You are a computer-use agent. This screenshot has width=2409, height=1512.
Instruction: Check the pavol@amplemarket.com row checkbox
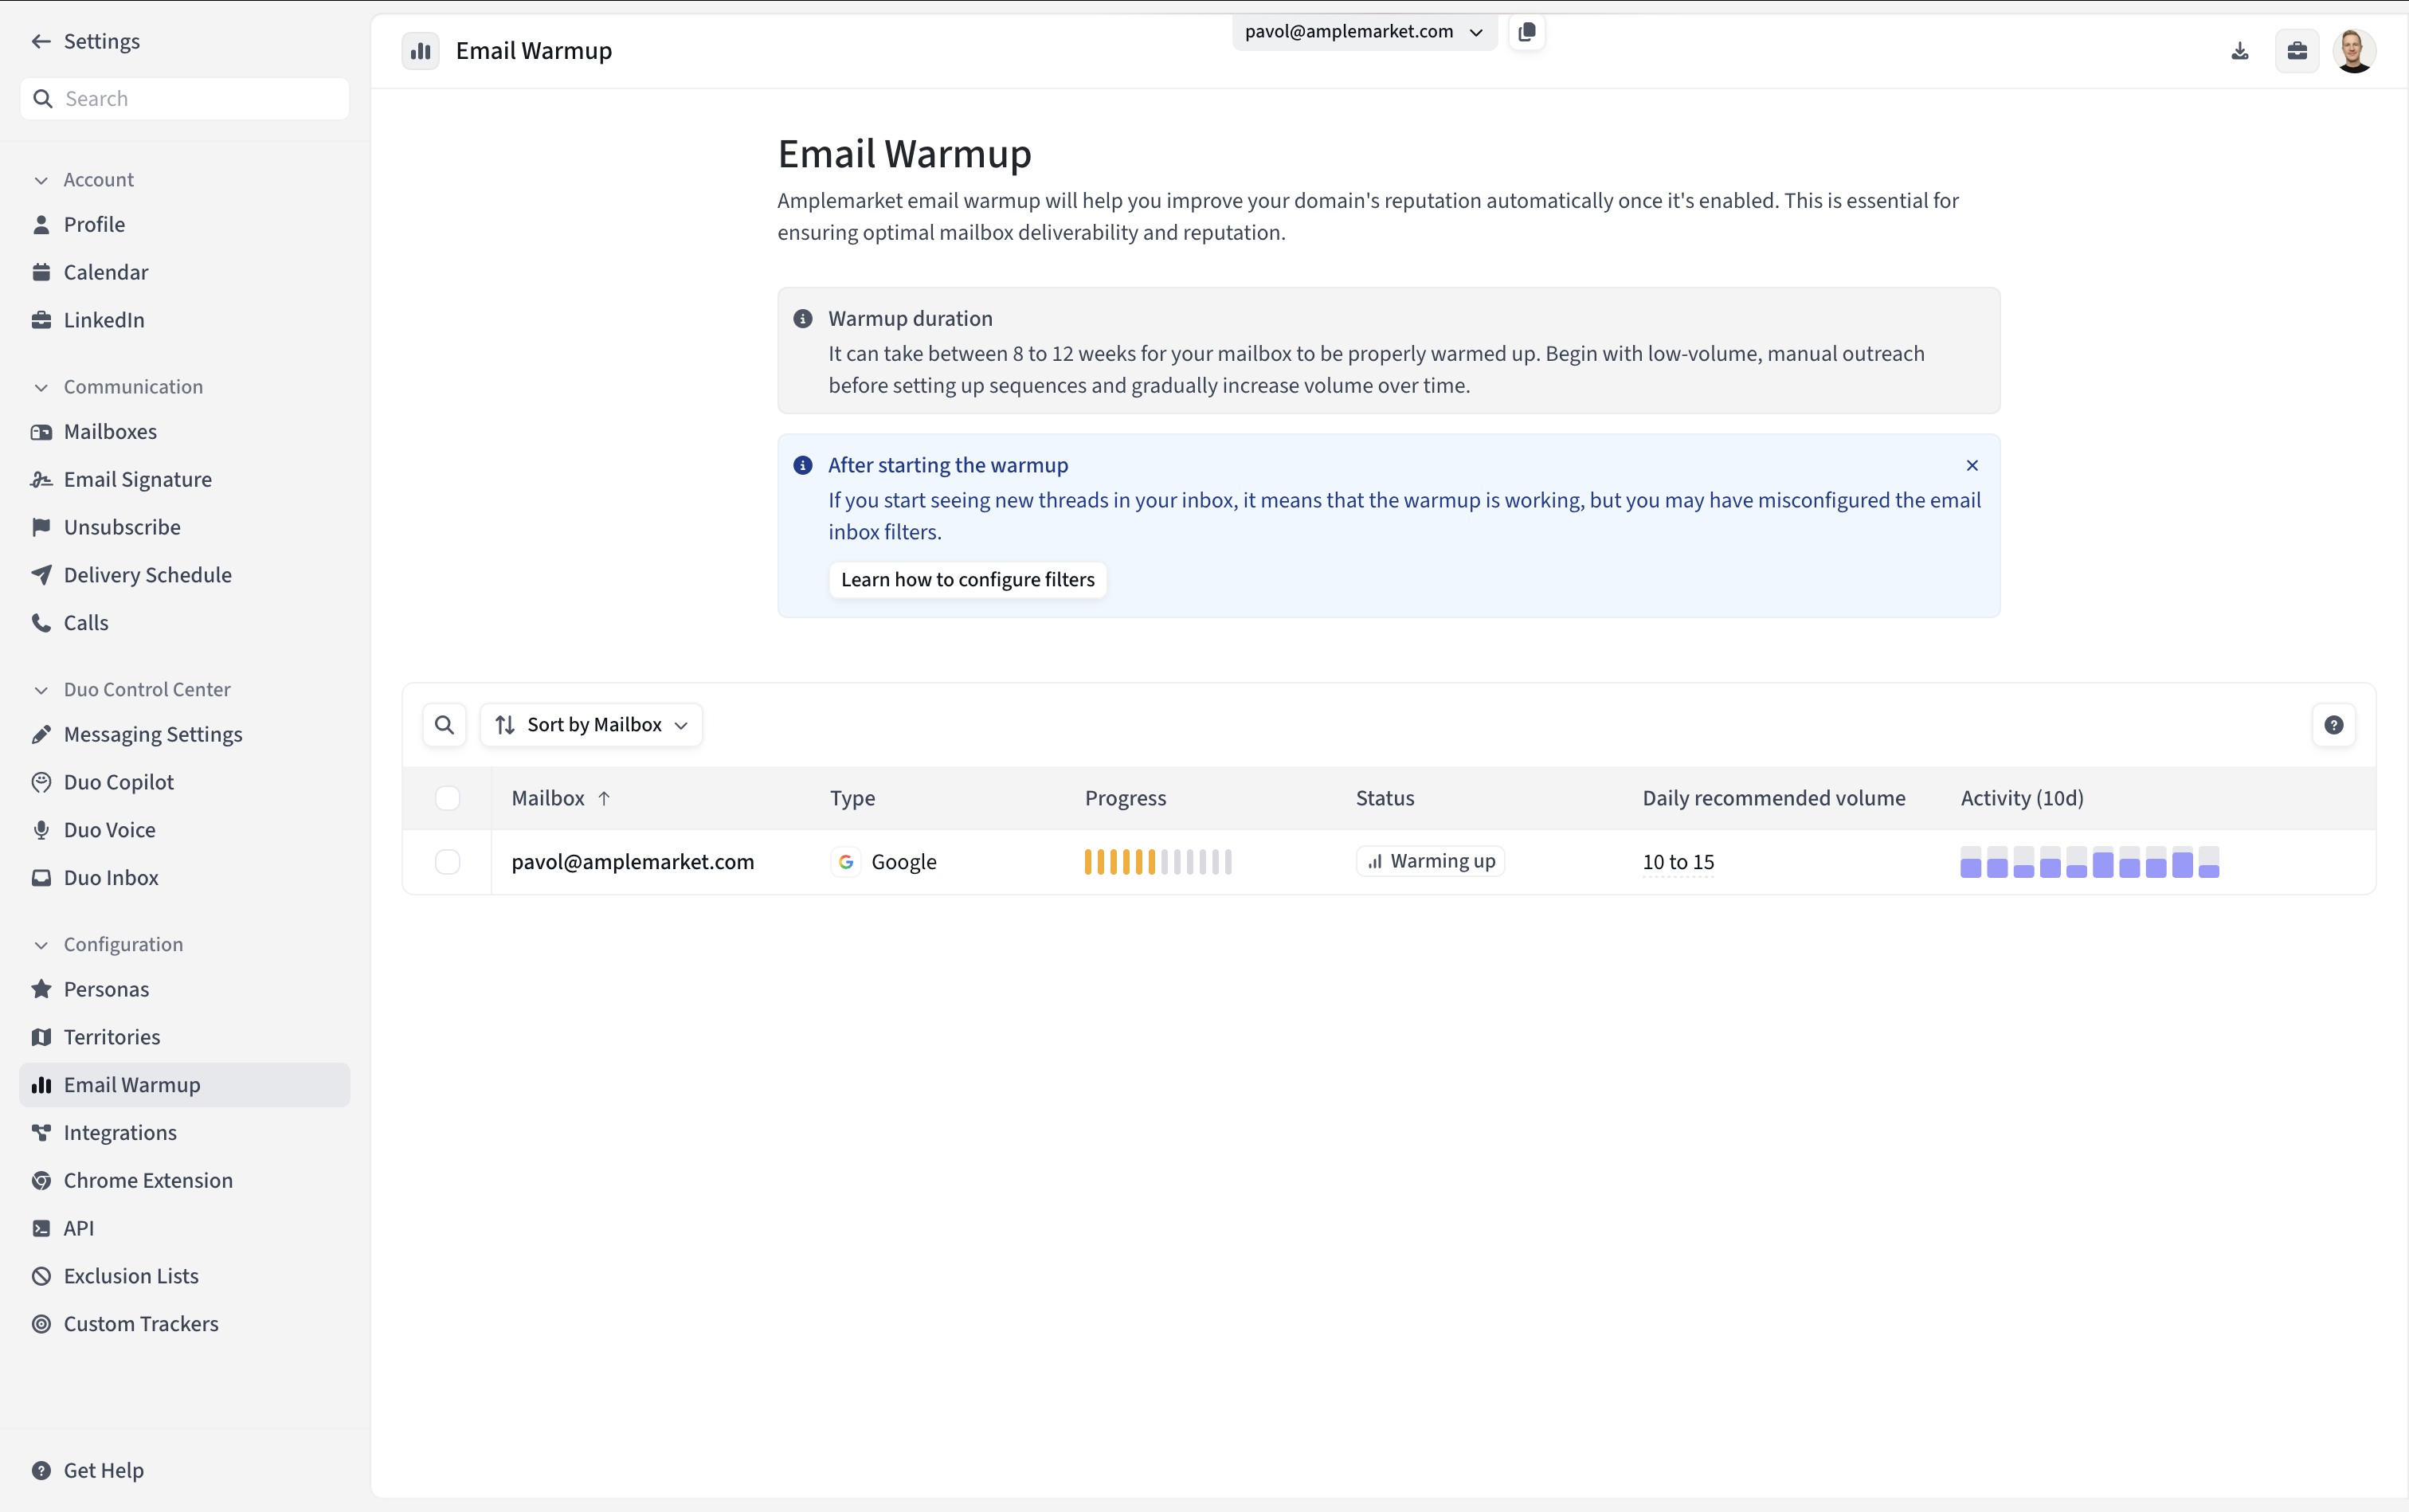pyautogui.click(x=448, y=862)
